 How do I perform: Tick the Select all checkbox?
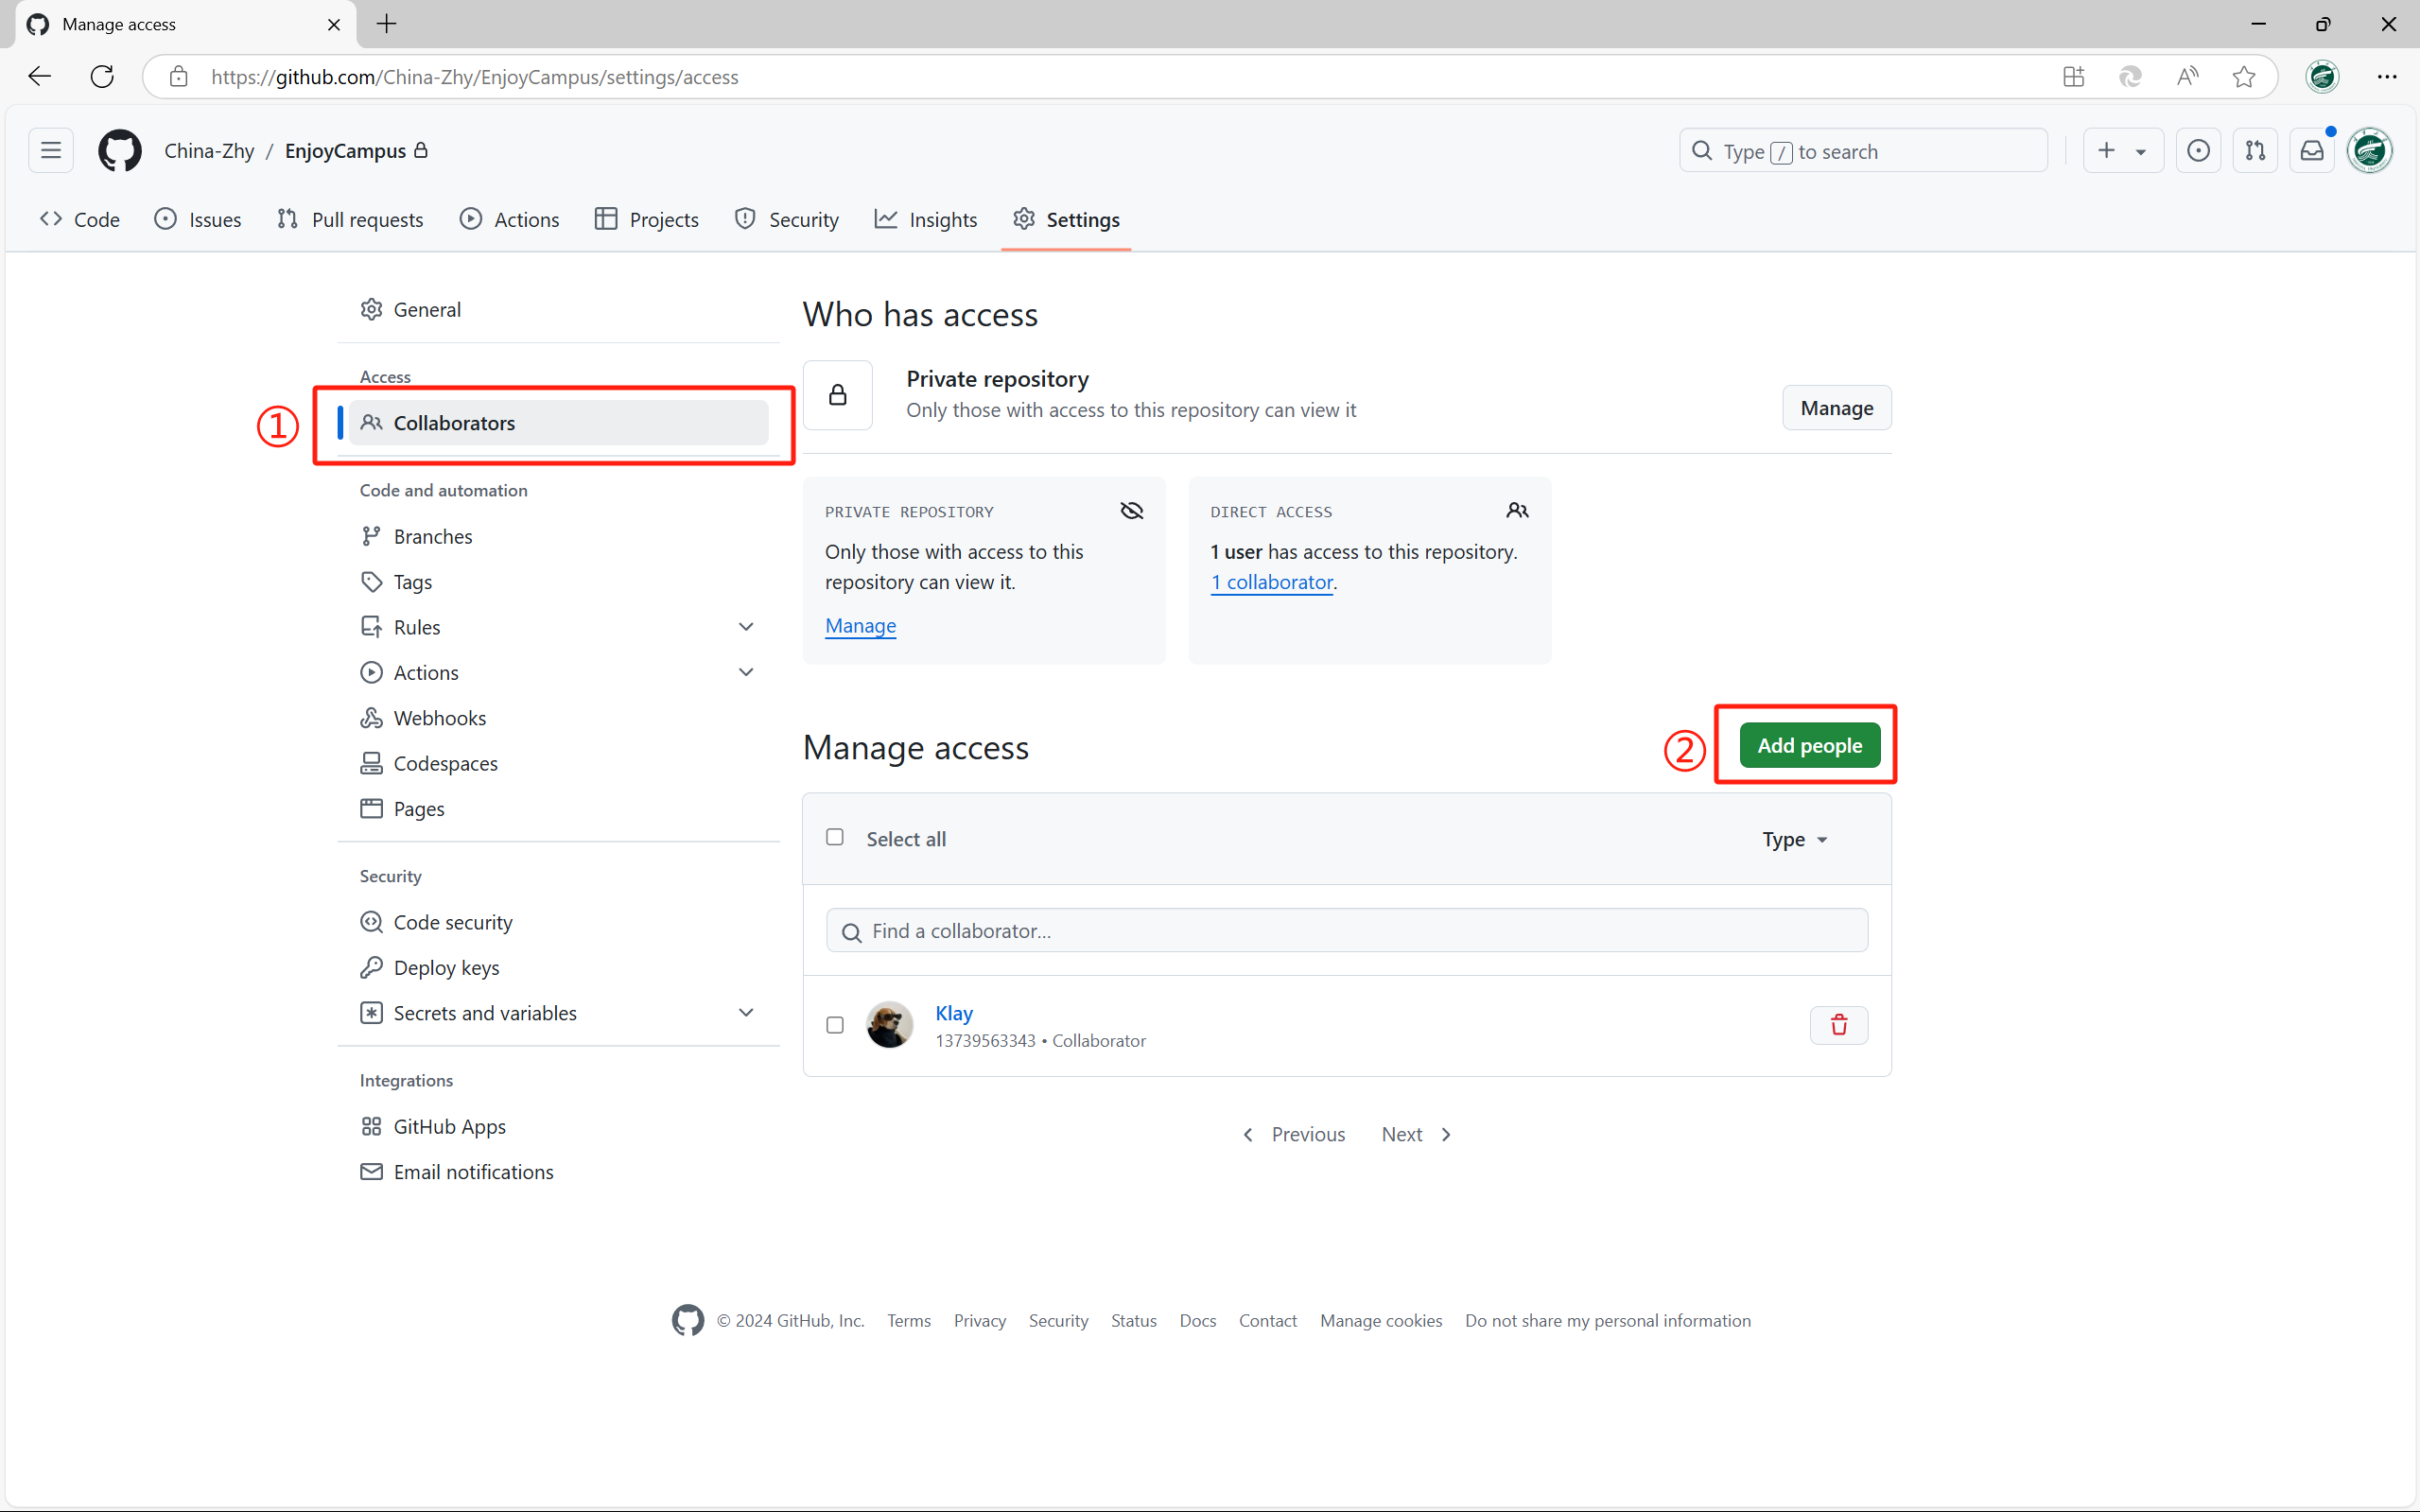[835, 837]
